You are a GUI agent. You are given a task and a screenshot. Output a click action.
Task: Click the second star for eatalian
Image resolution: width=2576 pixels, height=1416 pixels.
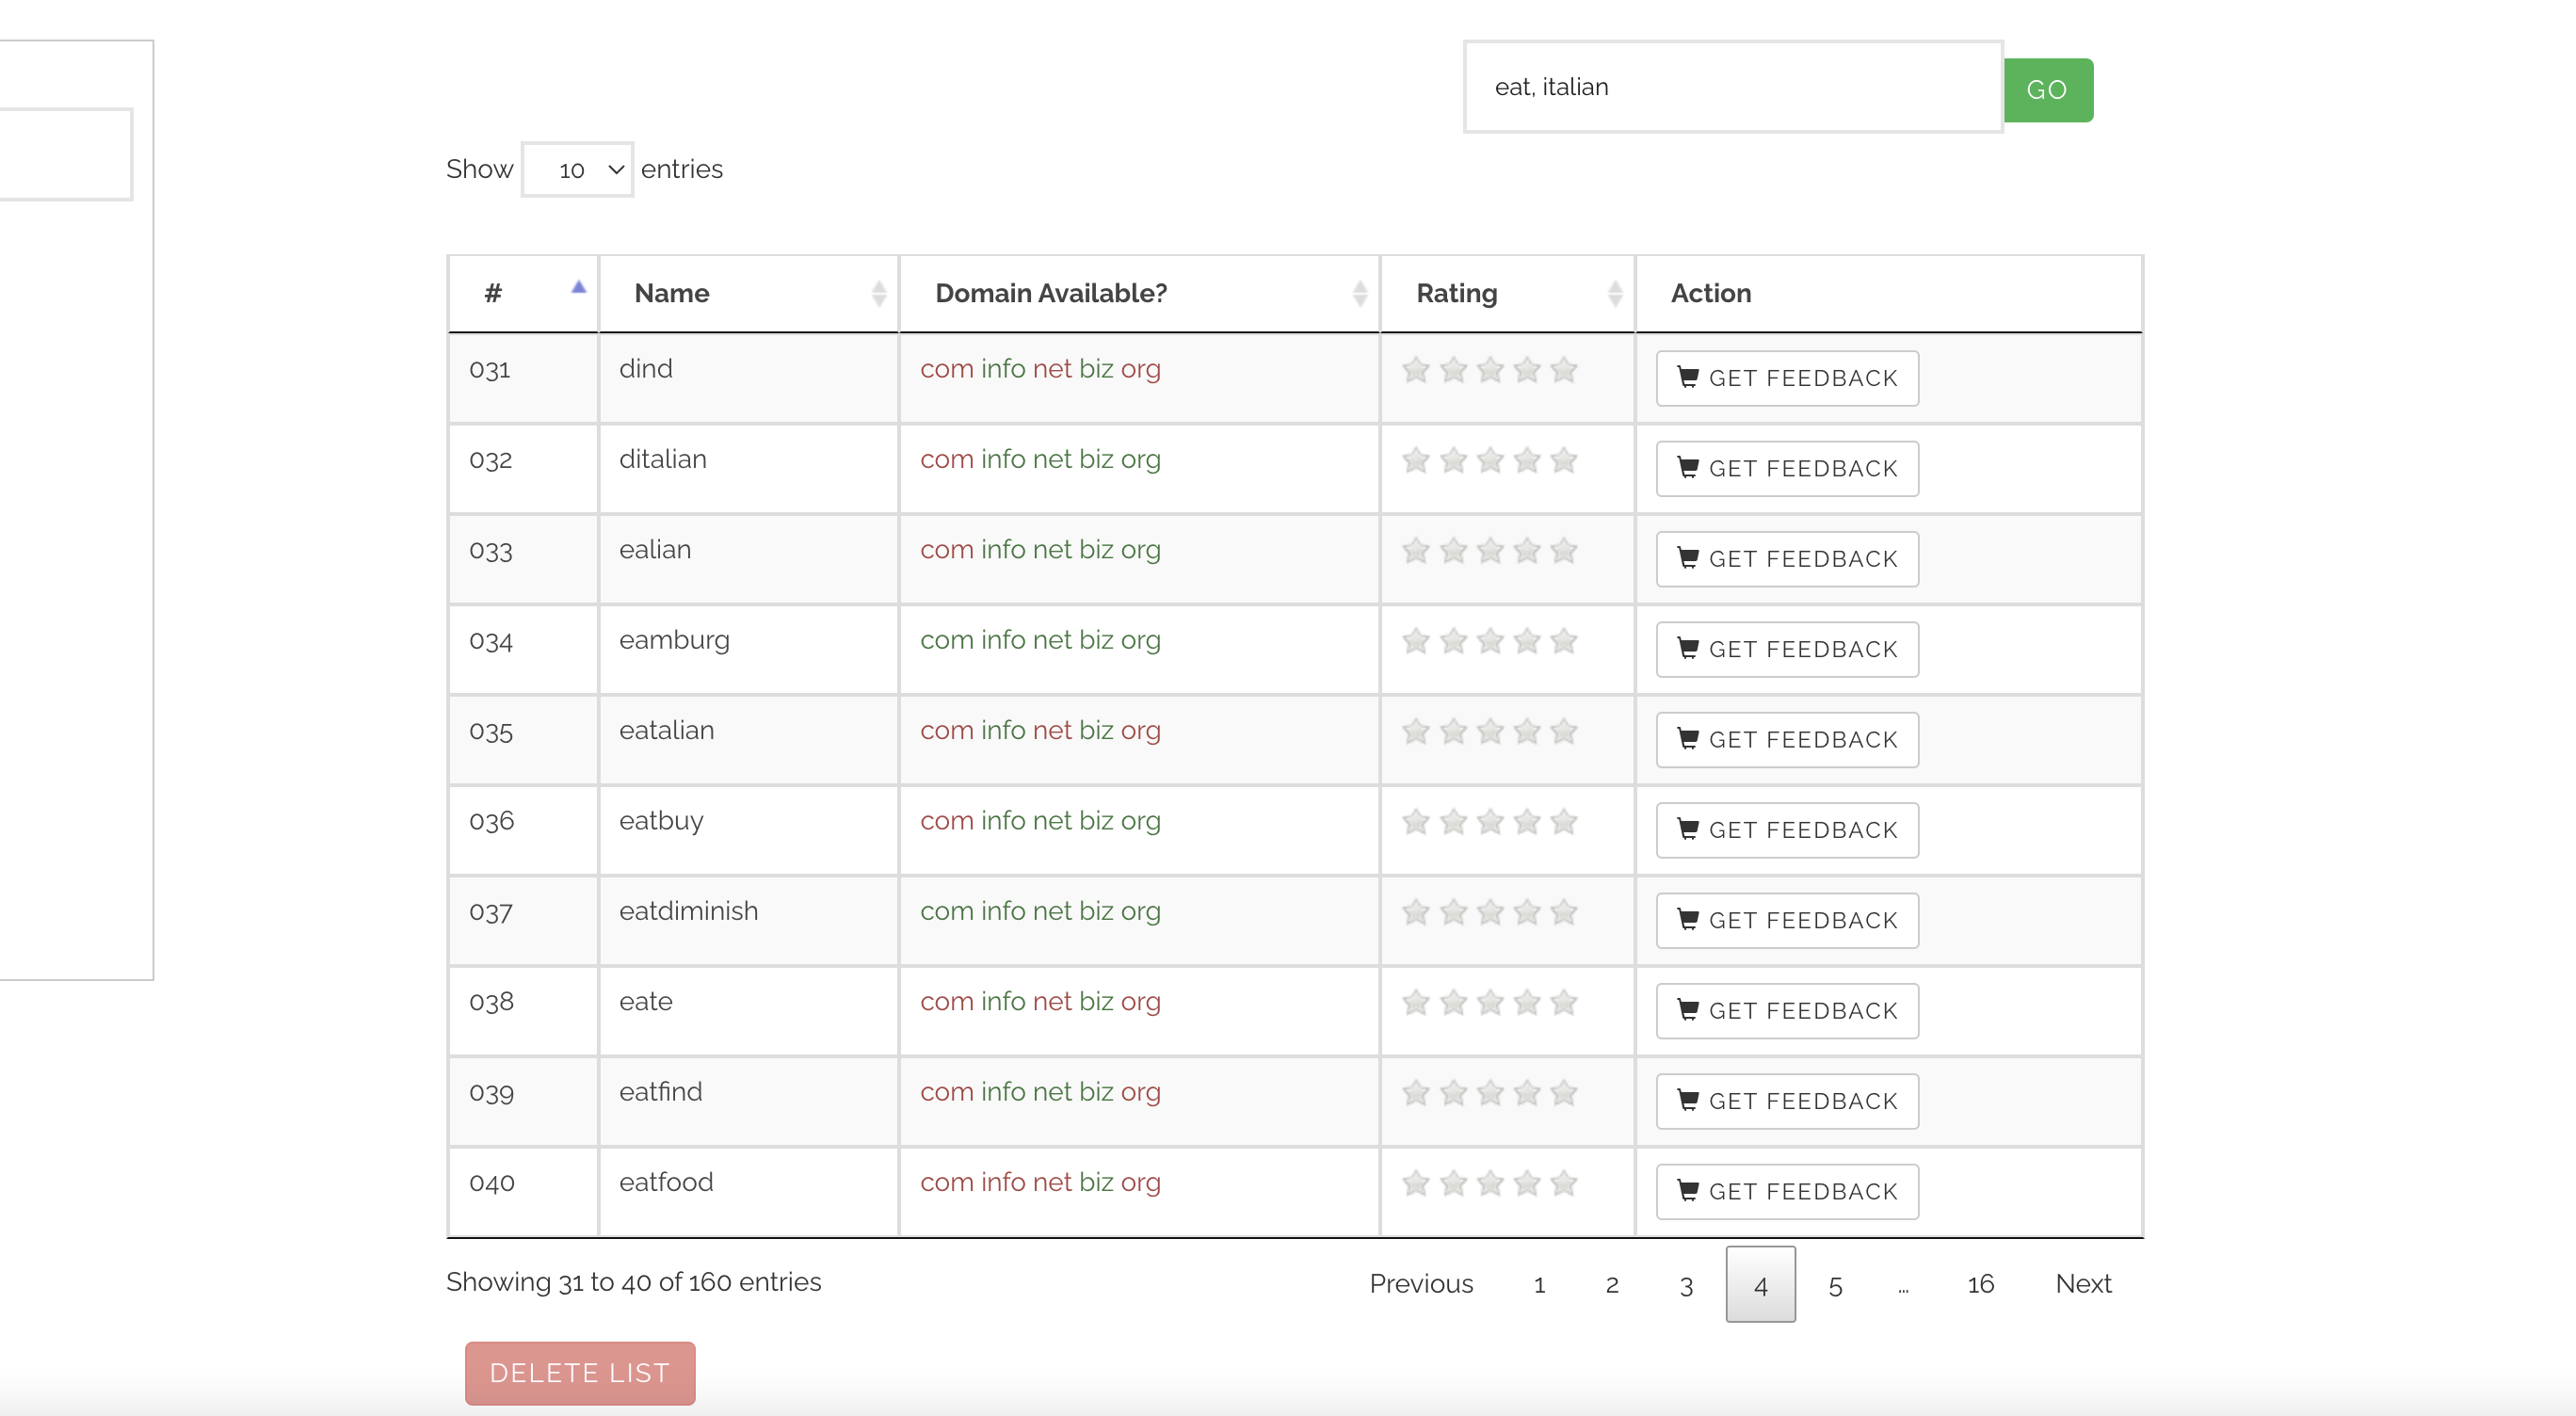1453,732
